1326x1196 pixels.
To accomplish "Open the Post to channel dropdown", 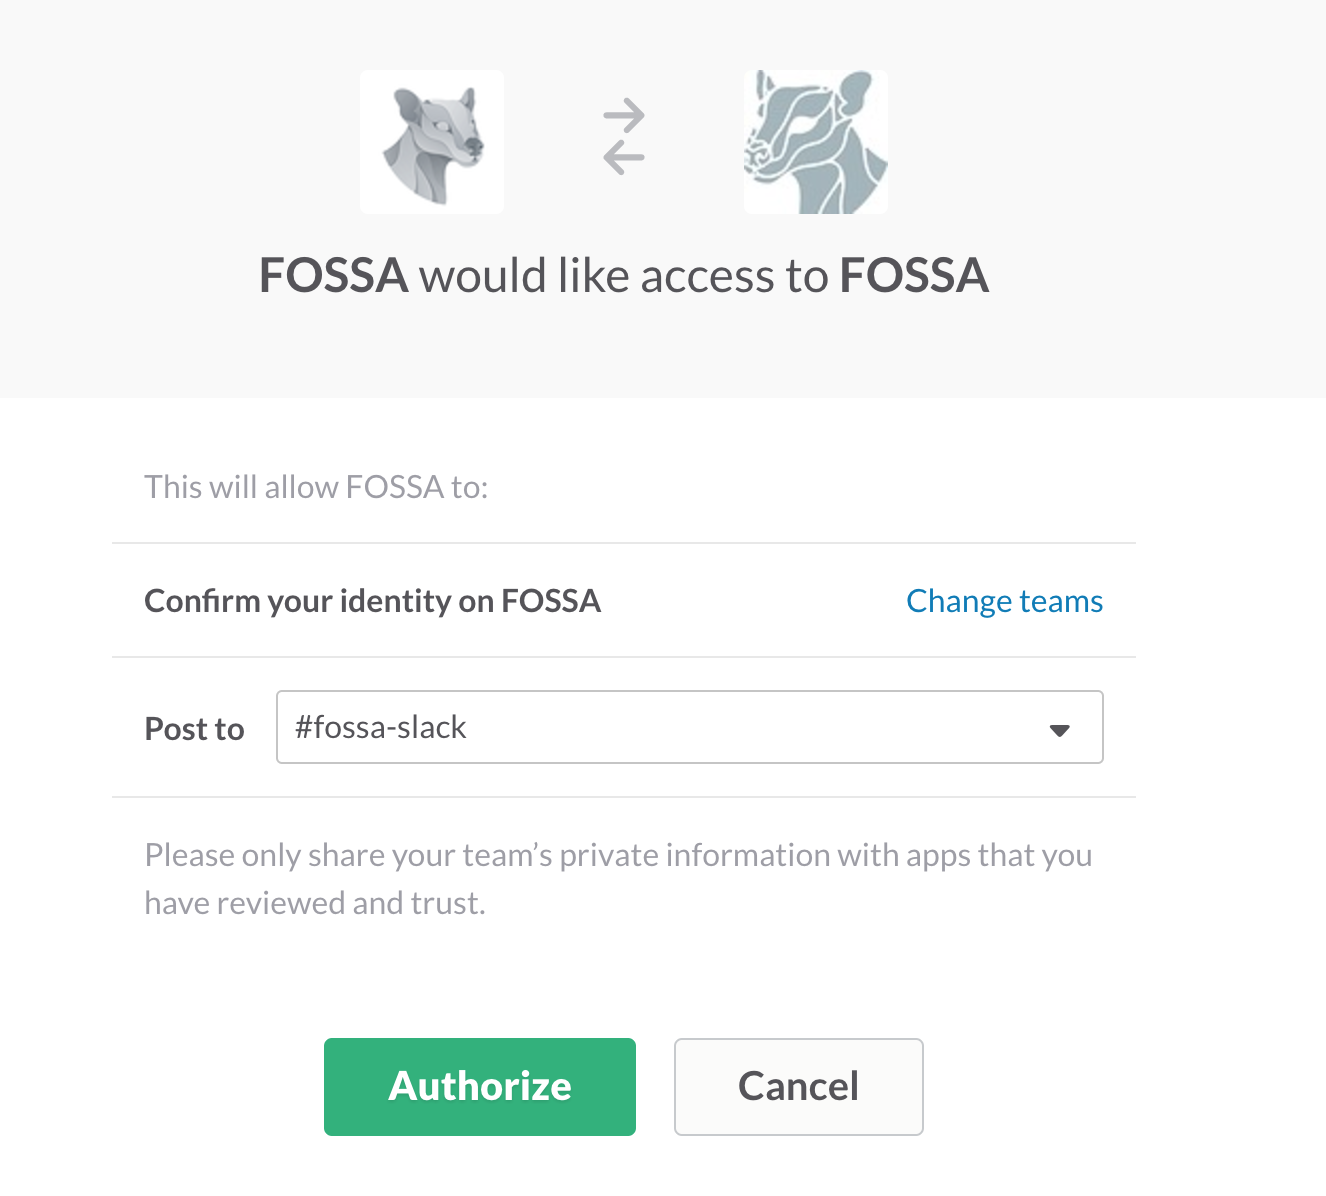I will (x=690, y=727).
